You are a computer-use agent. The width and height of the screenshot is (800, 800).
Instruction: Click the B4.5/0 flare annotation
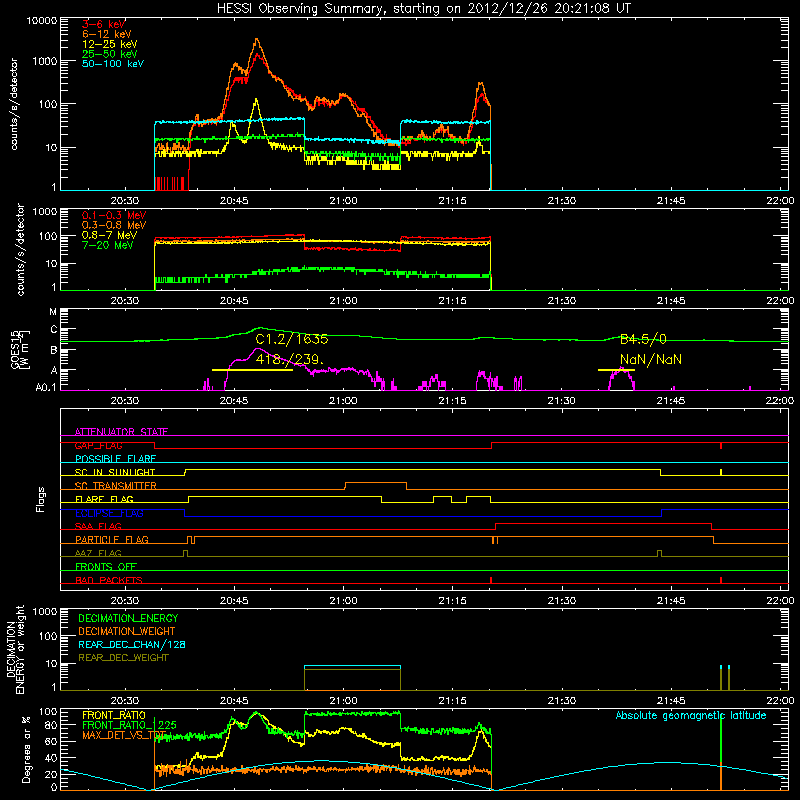pos(643,339)
